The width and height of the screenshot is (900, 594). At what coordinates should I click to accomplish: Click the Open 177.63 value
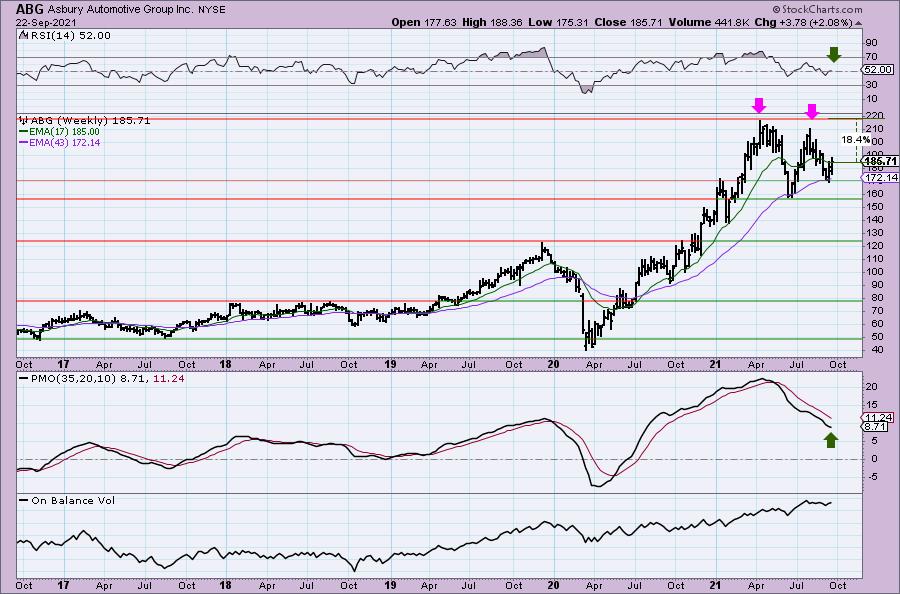tap(424, 22)
